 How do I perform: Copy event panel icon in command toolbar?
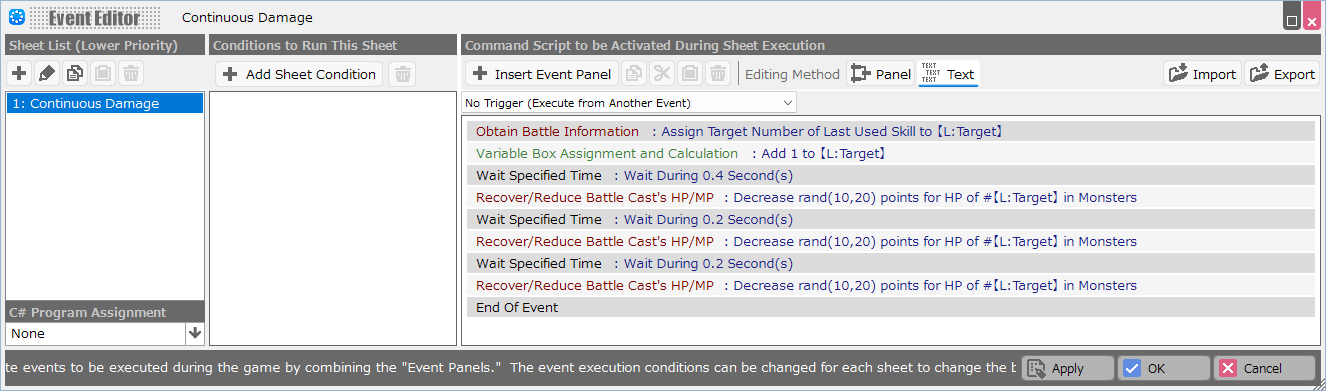pyautogui.click(x=634, y=74)
